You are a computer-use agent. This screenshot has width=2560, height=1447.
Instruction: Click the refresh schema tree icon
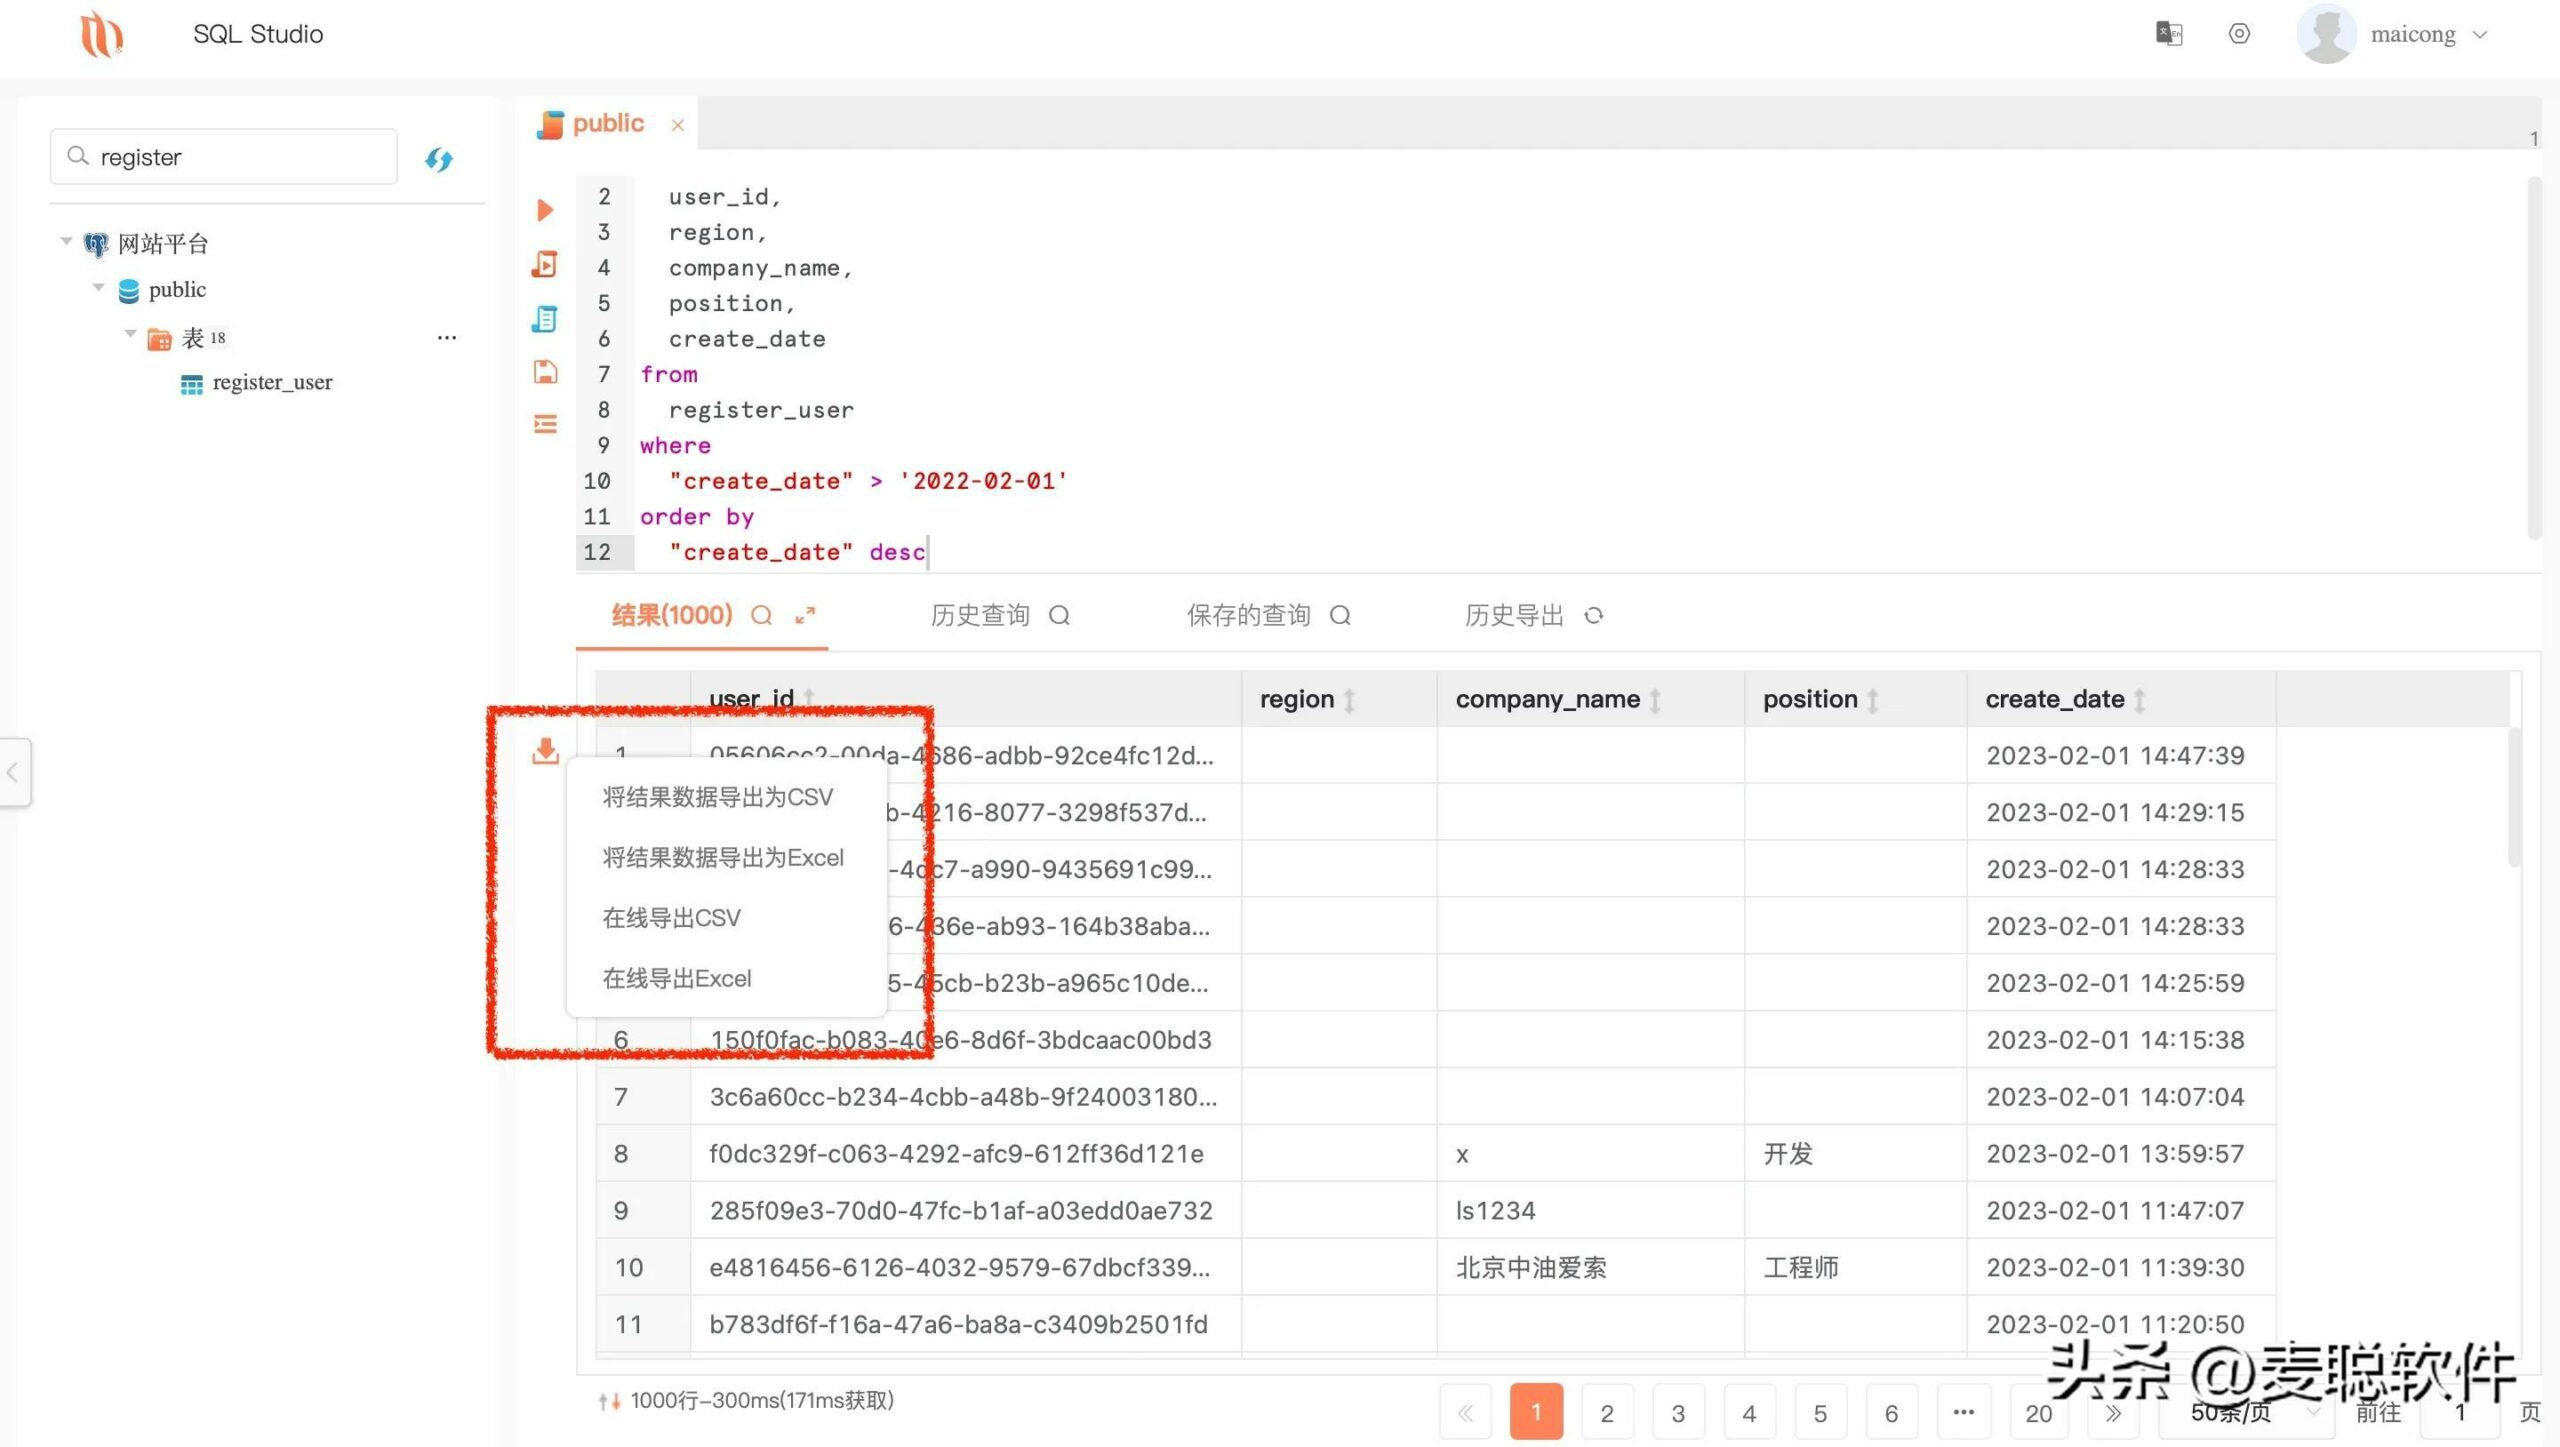tap(439, 159)
